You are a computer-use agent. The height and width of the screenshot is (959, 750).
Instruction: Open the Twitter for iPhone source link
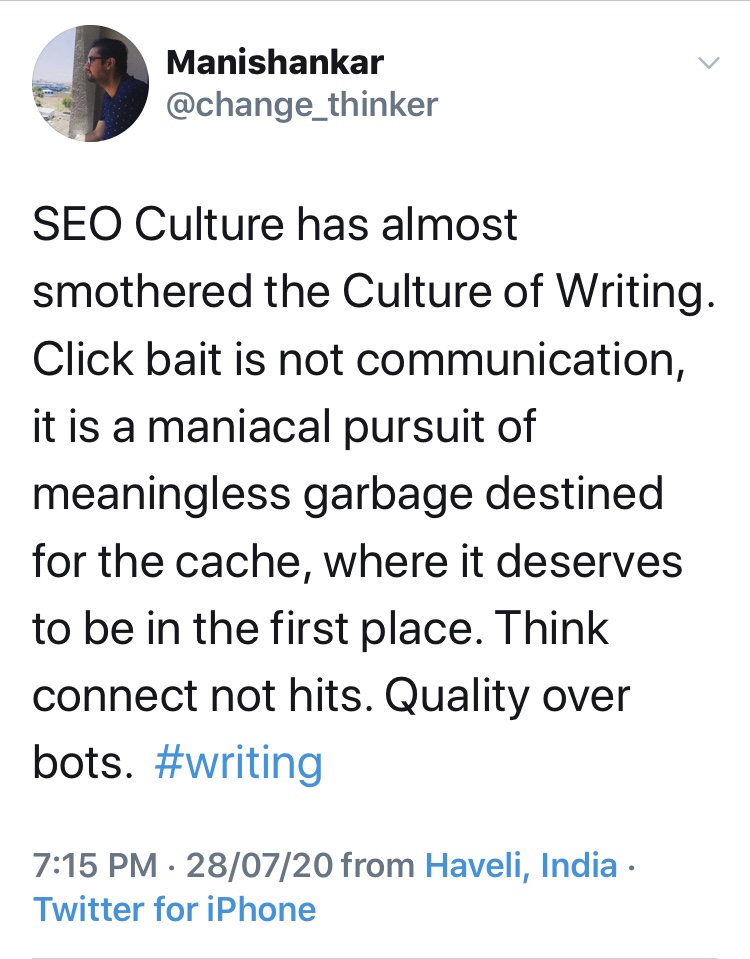174,909
